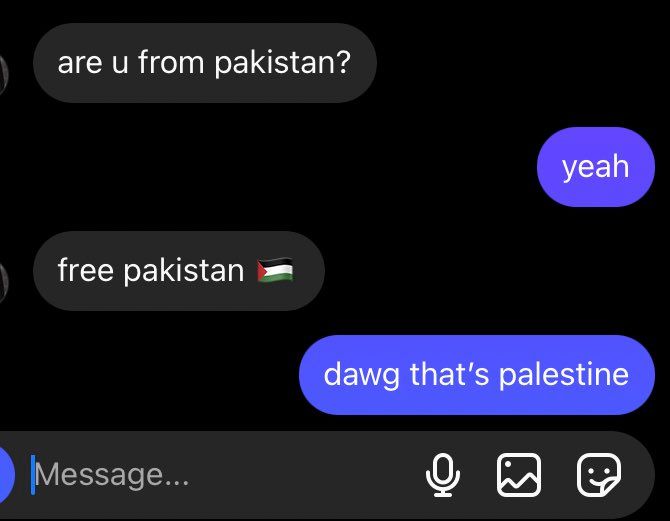
Task: Click empty area right of 'free pakistan' bubble
Action: (x=491, y=271)
